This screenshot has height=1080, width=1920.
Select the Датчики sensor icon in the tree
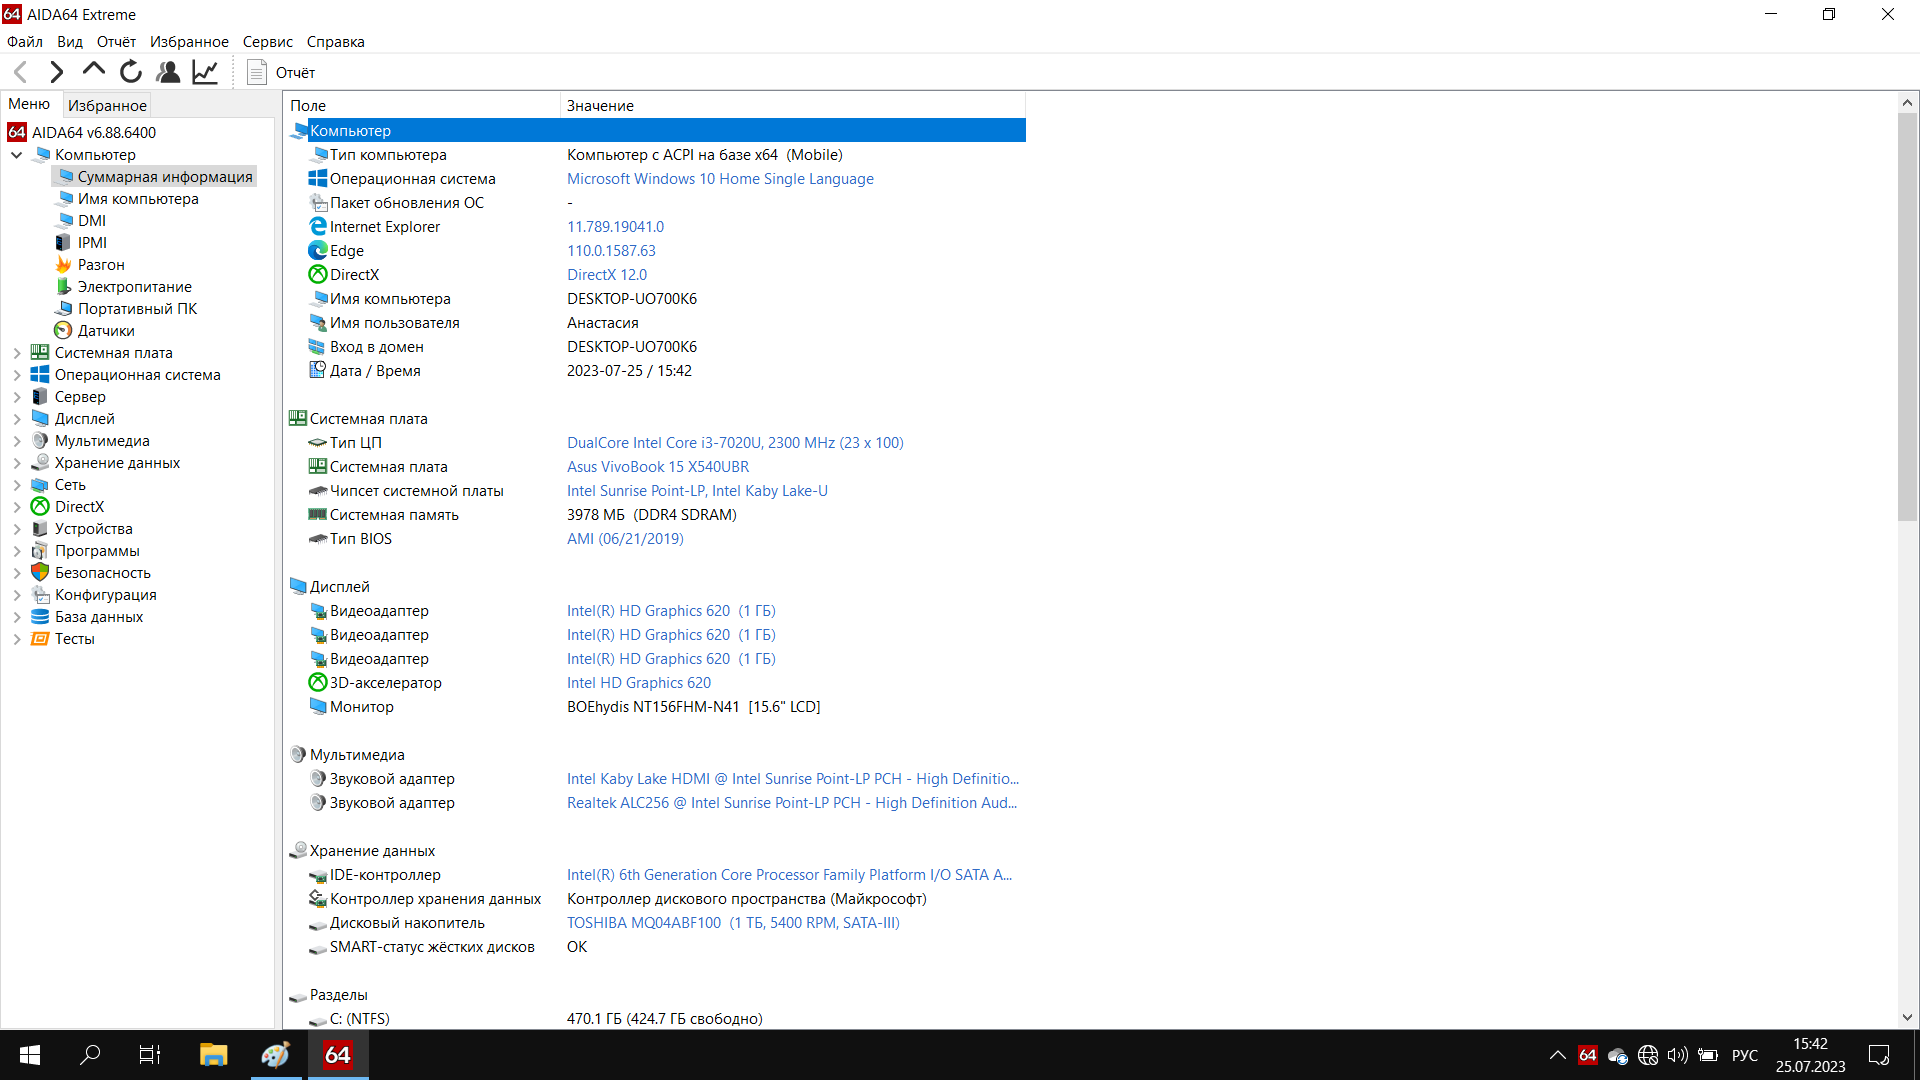[x=63, y=331]
